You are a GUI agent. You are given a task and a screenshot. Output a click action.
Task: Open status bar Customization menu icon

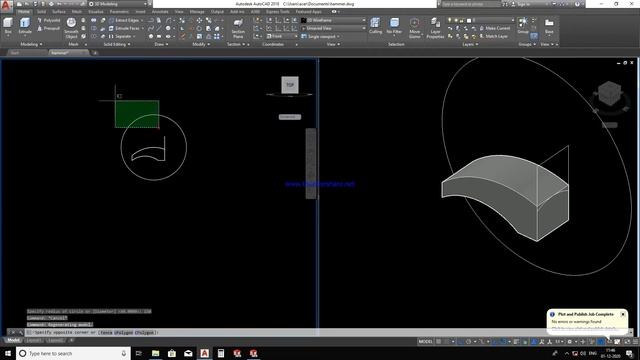(635, 341)
